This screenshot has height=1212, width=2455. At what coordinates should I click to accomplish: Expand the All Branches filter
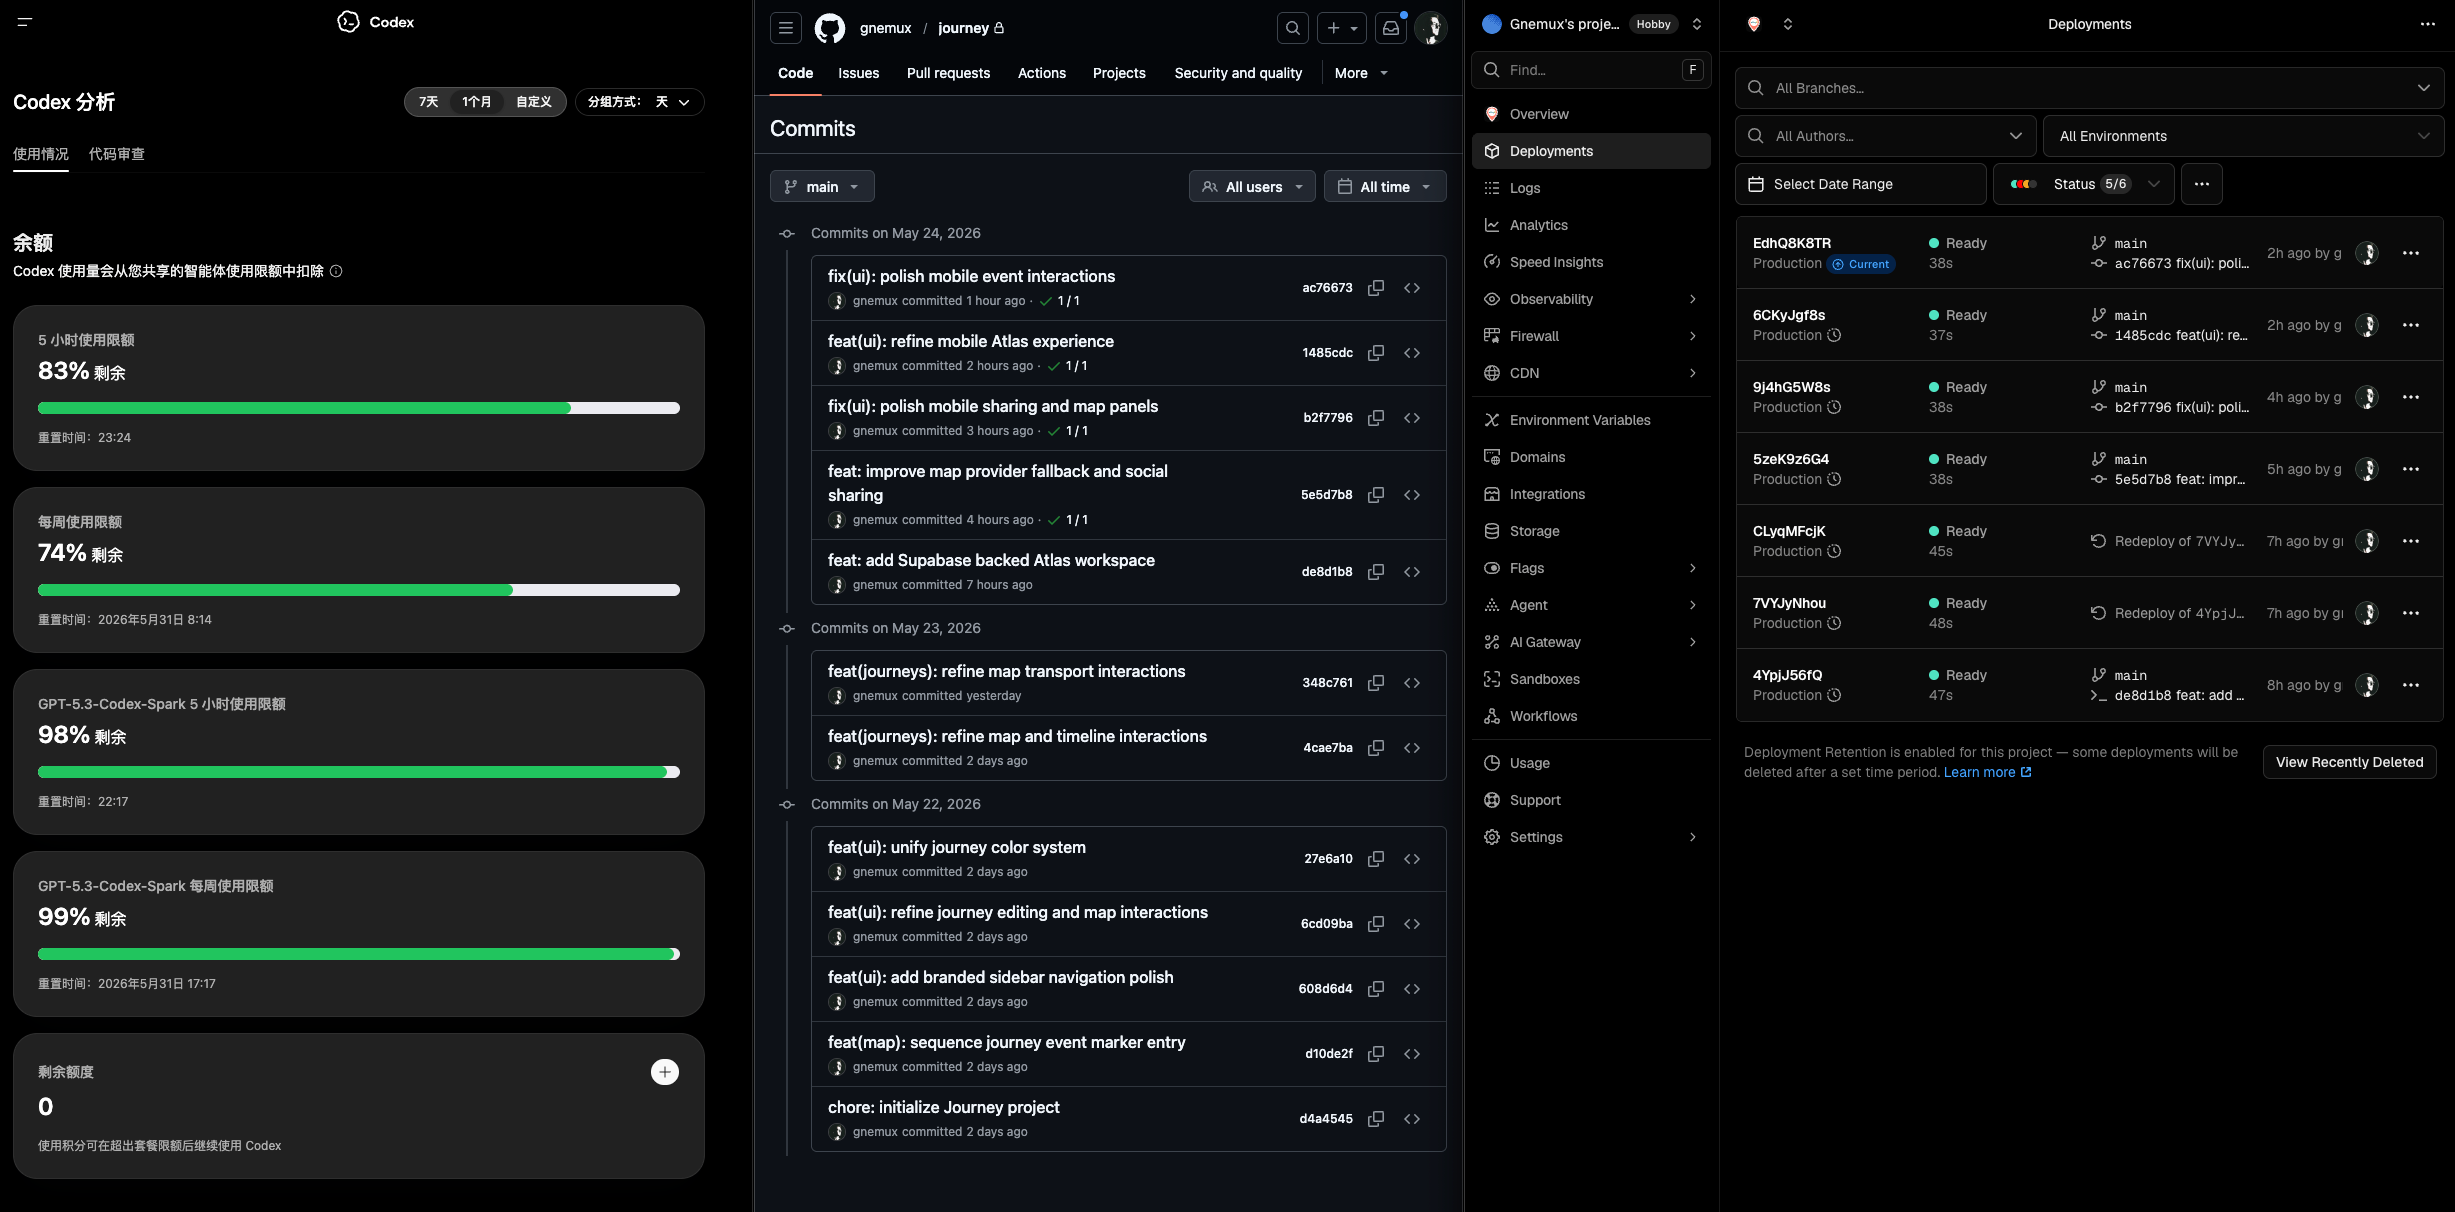[2089, 88]
